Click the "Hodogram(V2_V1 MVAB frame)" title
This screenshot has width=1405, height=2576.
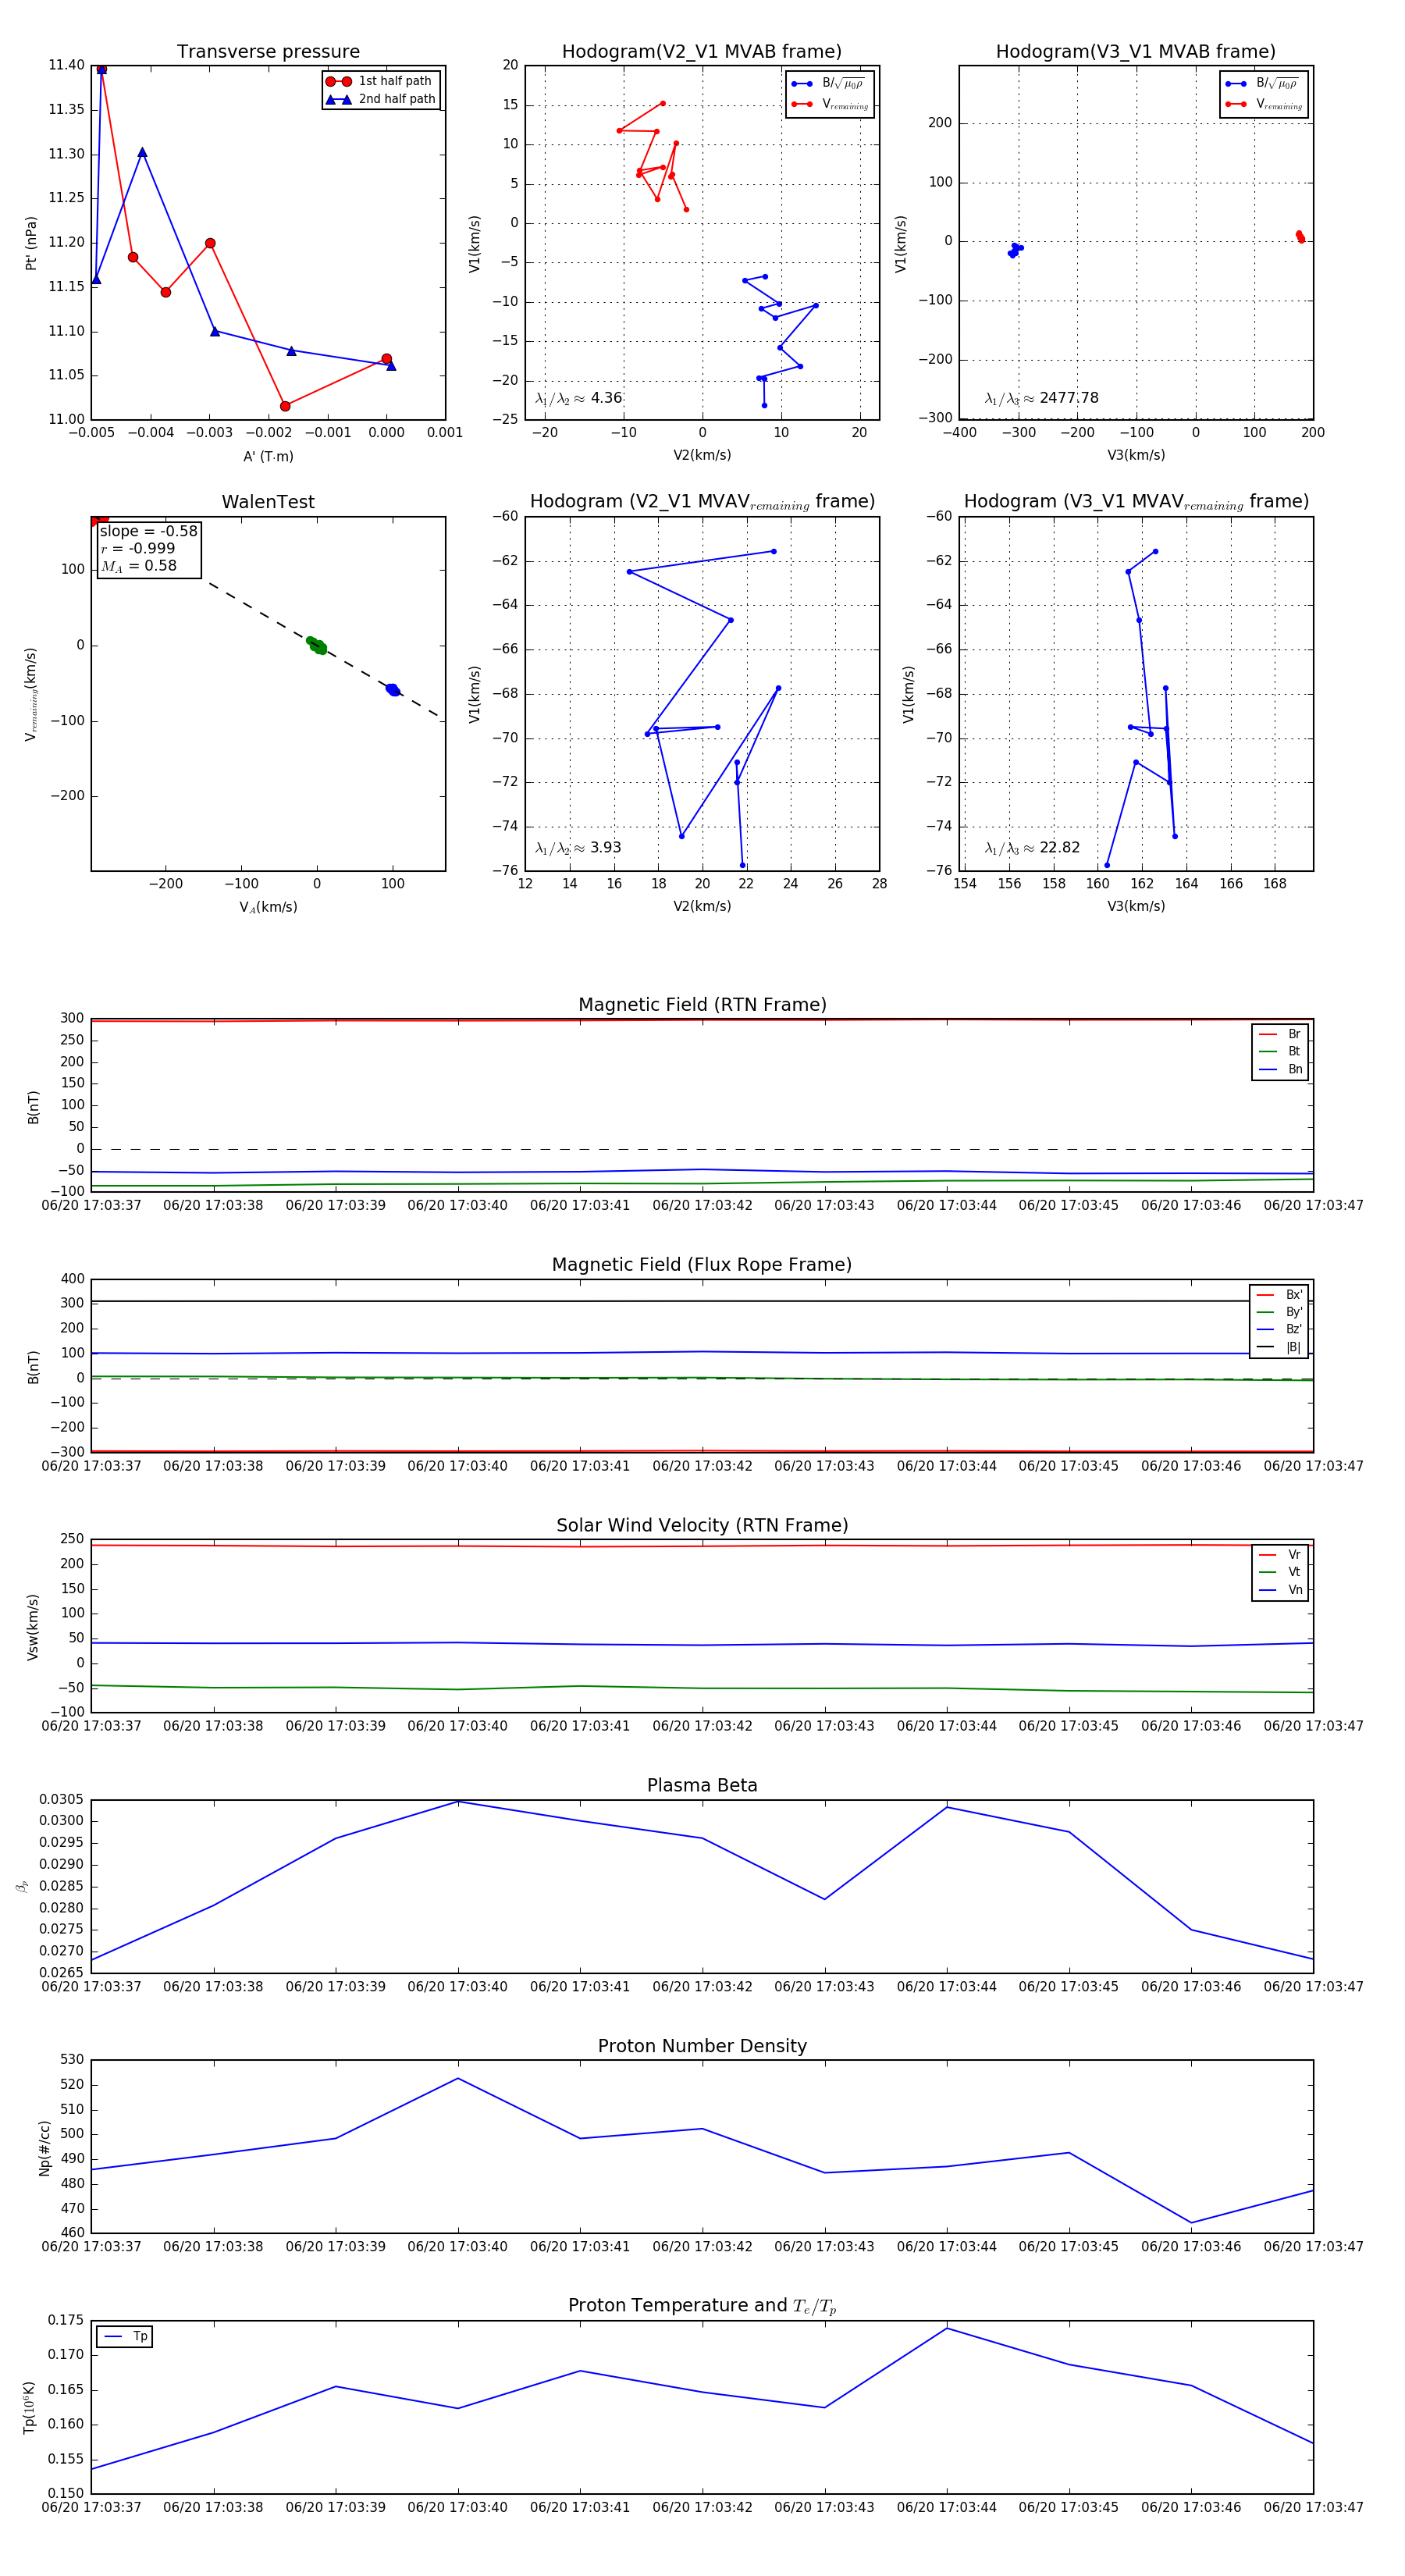(x=702, y=52)
